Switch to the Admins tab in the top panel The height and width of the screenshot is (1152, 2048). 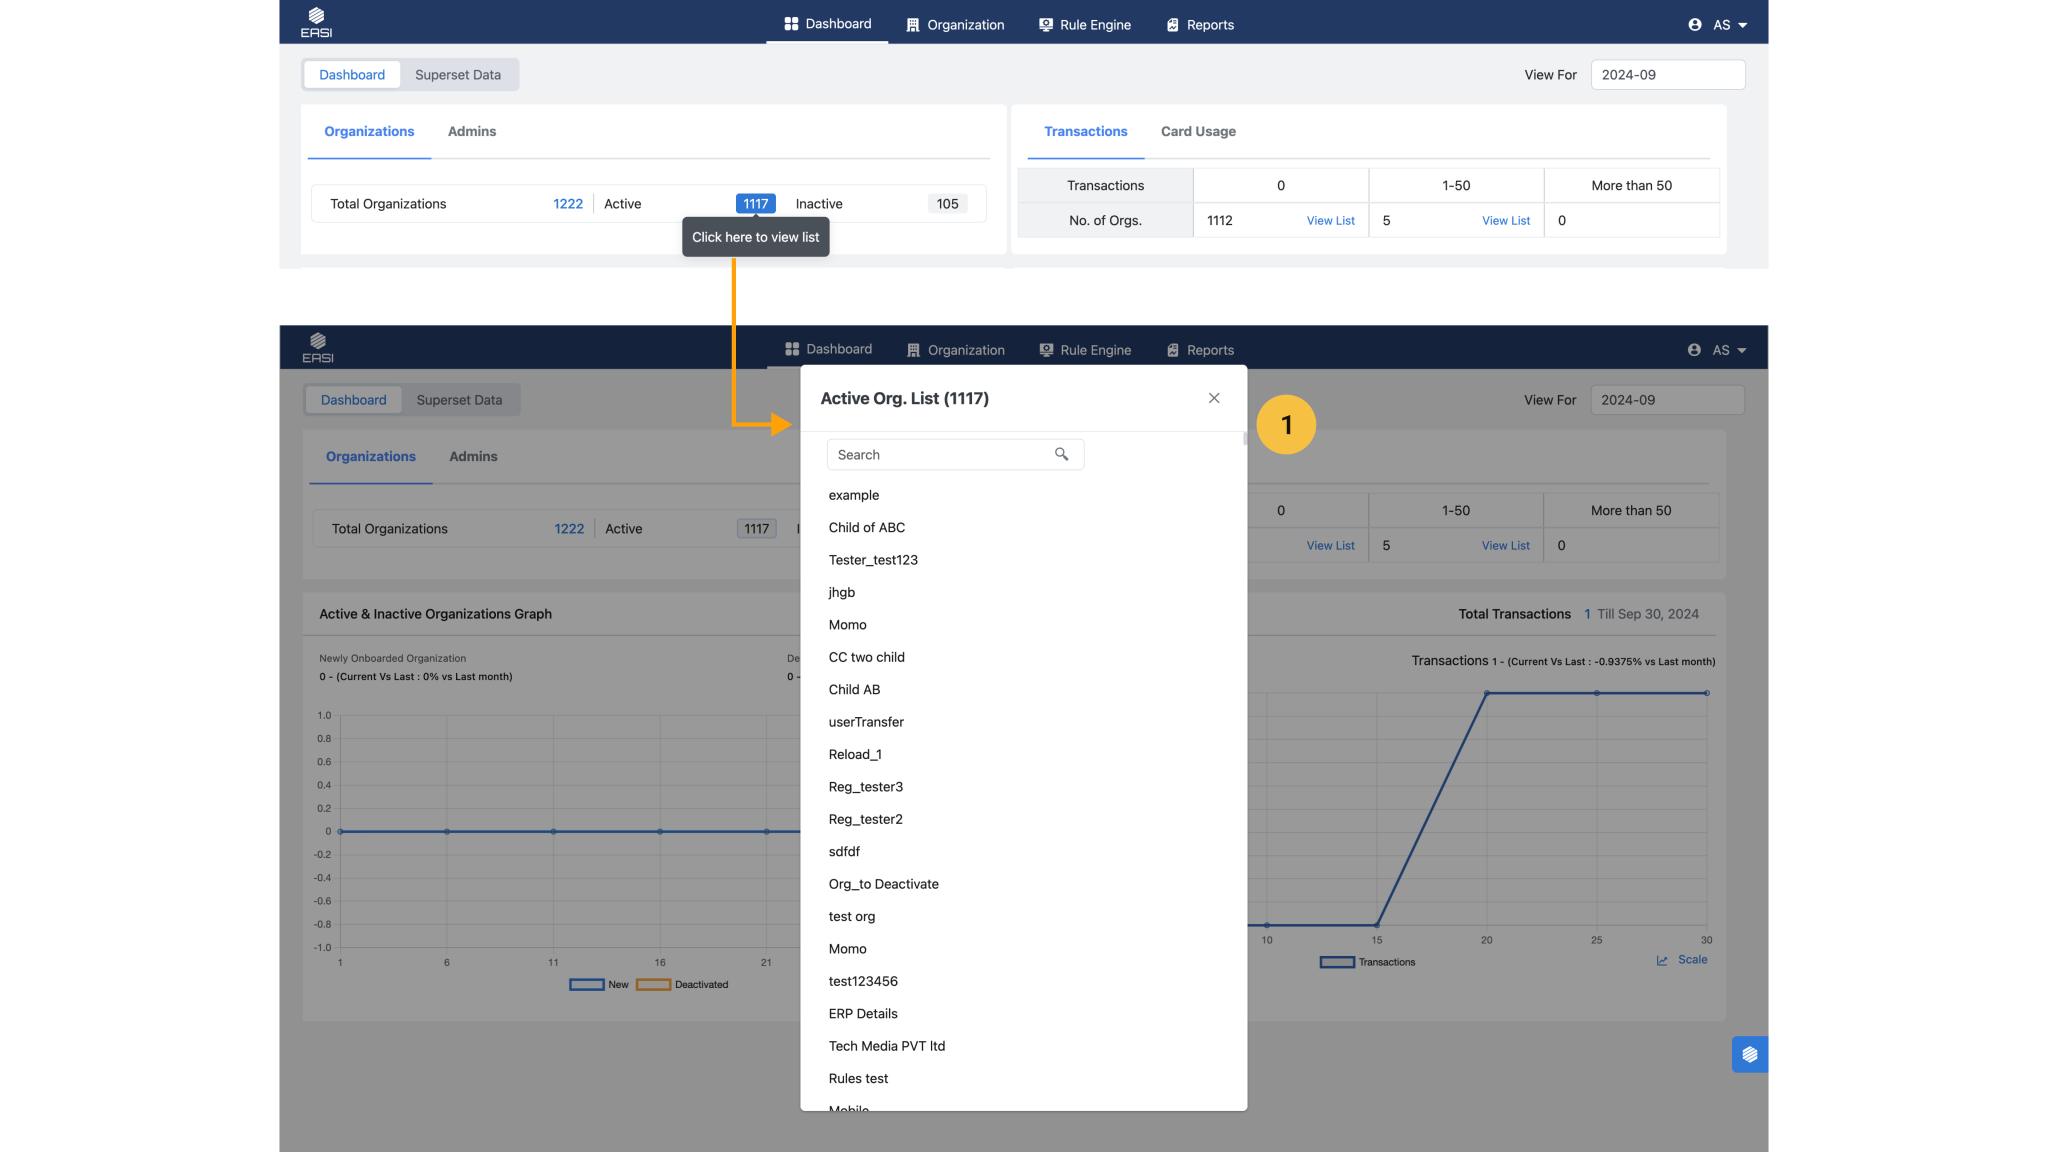pos(471,131)
